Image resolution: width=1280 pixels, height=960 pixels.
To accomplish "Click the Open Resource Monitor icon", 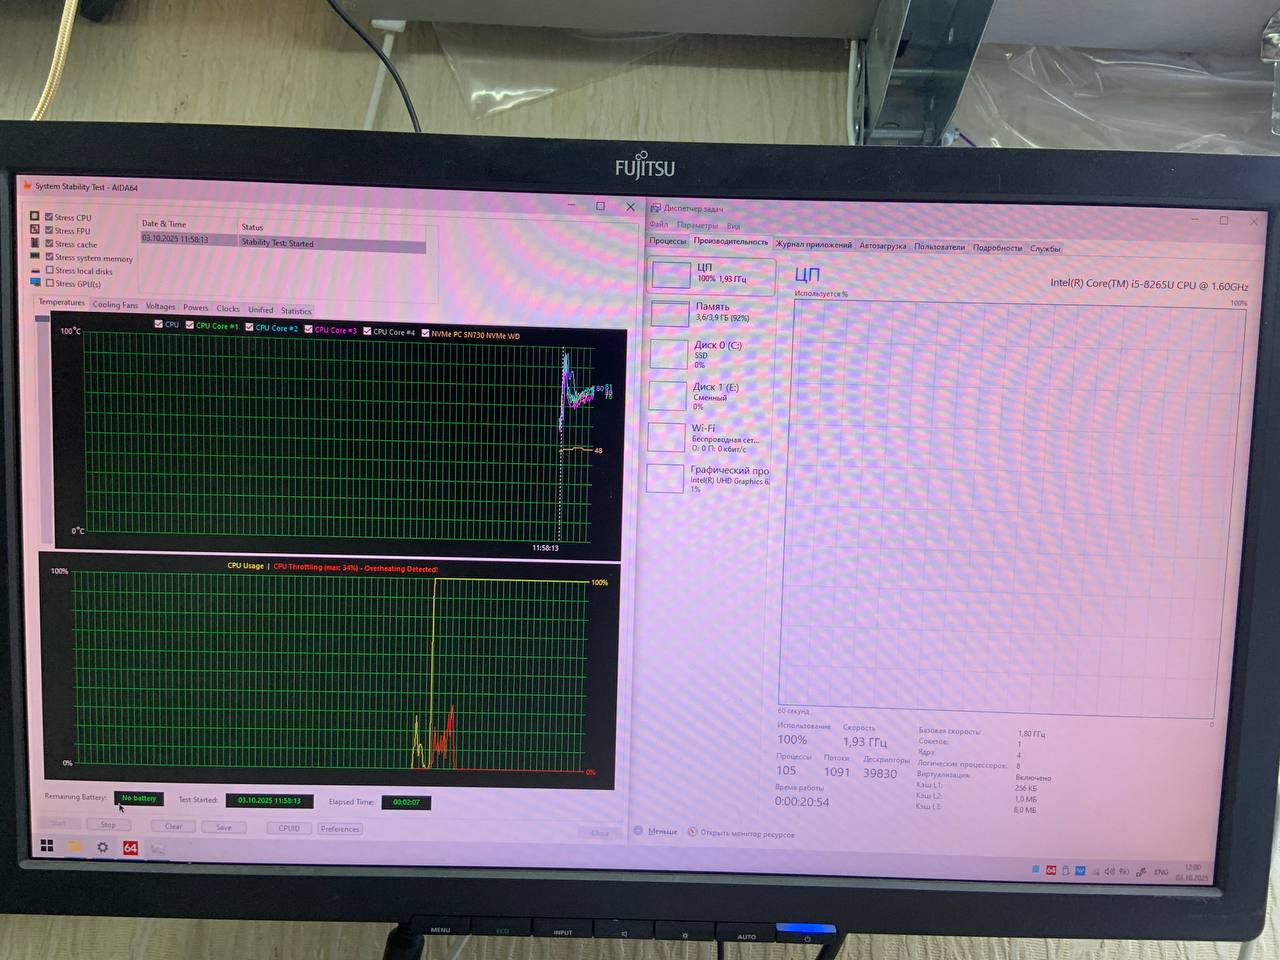I will tap(692, 832).
